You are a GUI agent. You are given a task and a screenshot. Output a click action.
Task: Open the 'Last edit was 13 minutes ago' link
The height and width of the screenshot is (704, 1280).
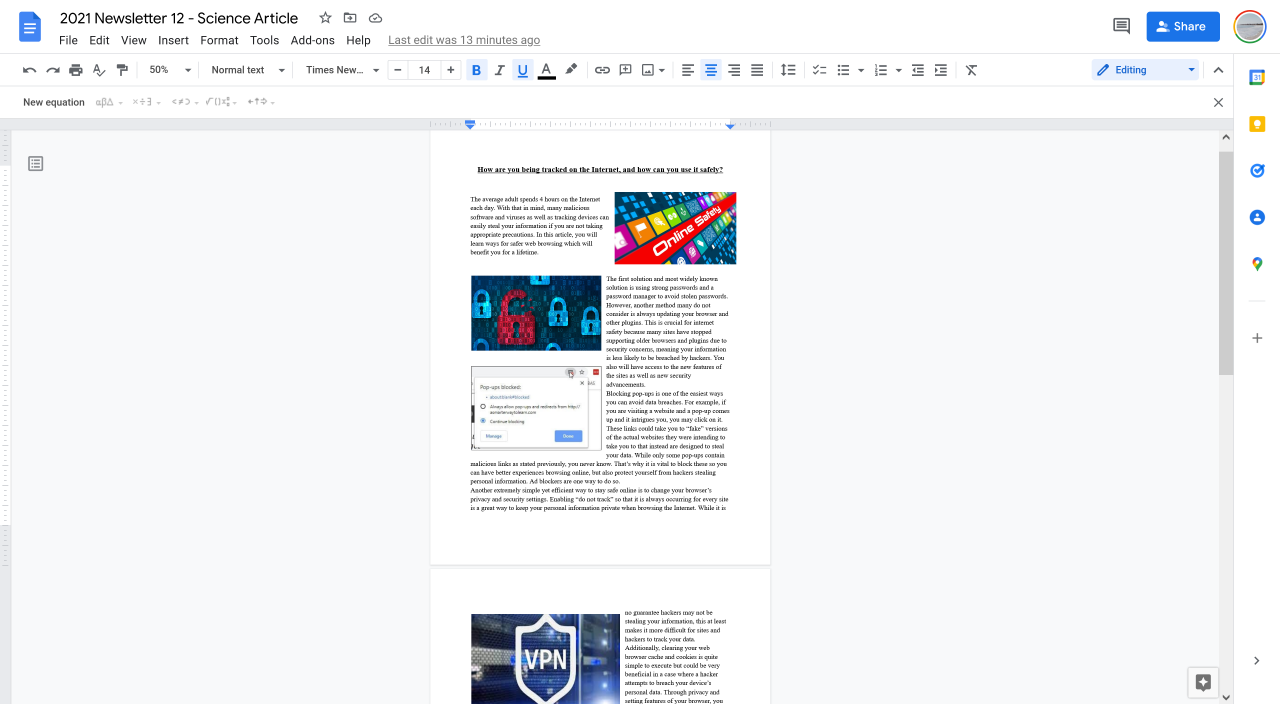pyautogui.click(x=463, y=40)
